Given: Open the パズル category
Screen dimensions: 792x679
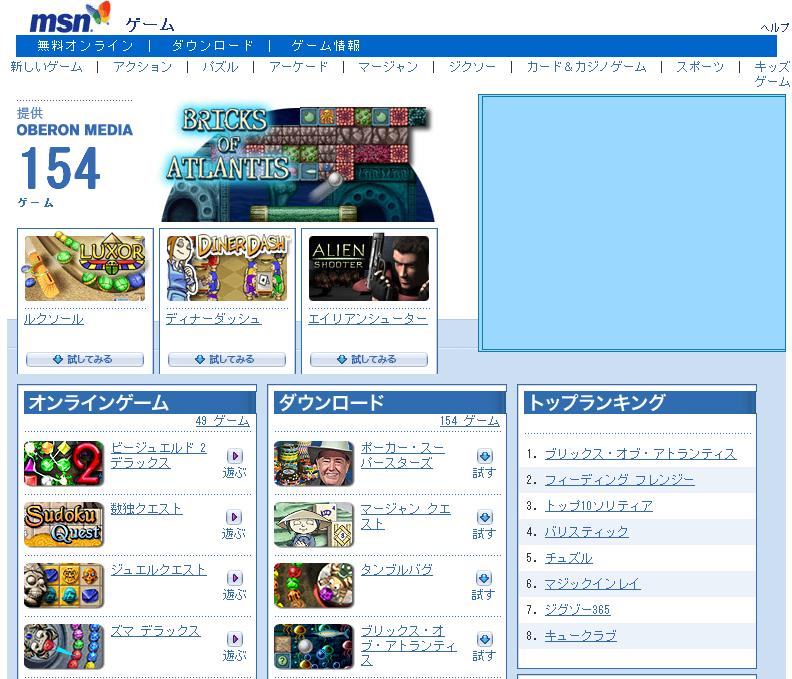Looking at the screenshot, I should pos(220,67).
